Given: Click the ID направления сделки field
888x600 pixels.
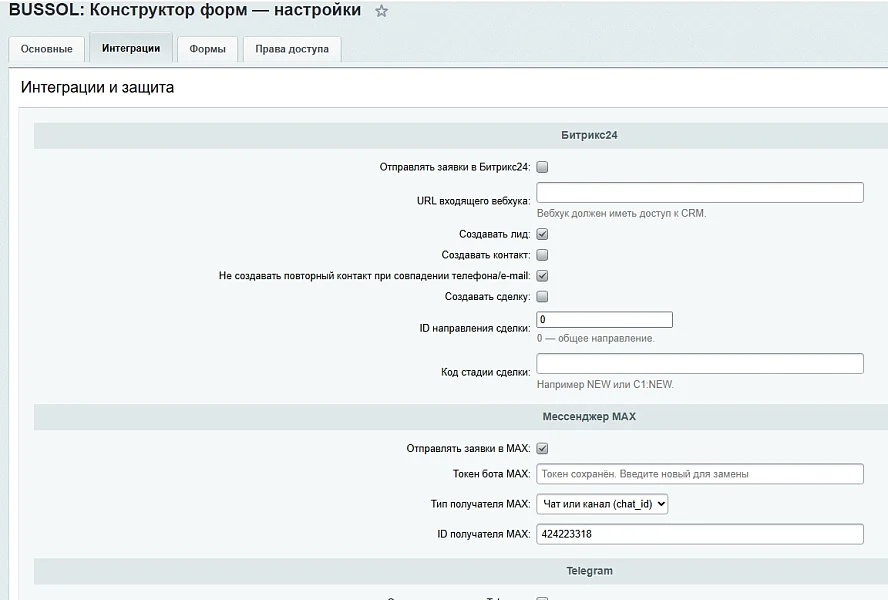Looking at the screenshot, I should click(x=604, y=320).
